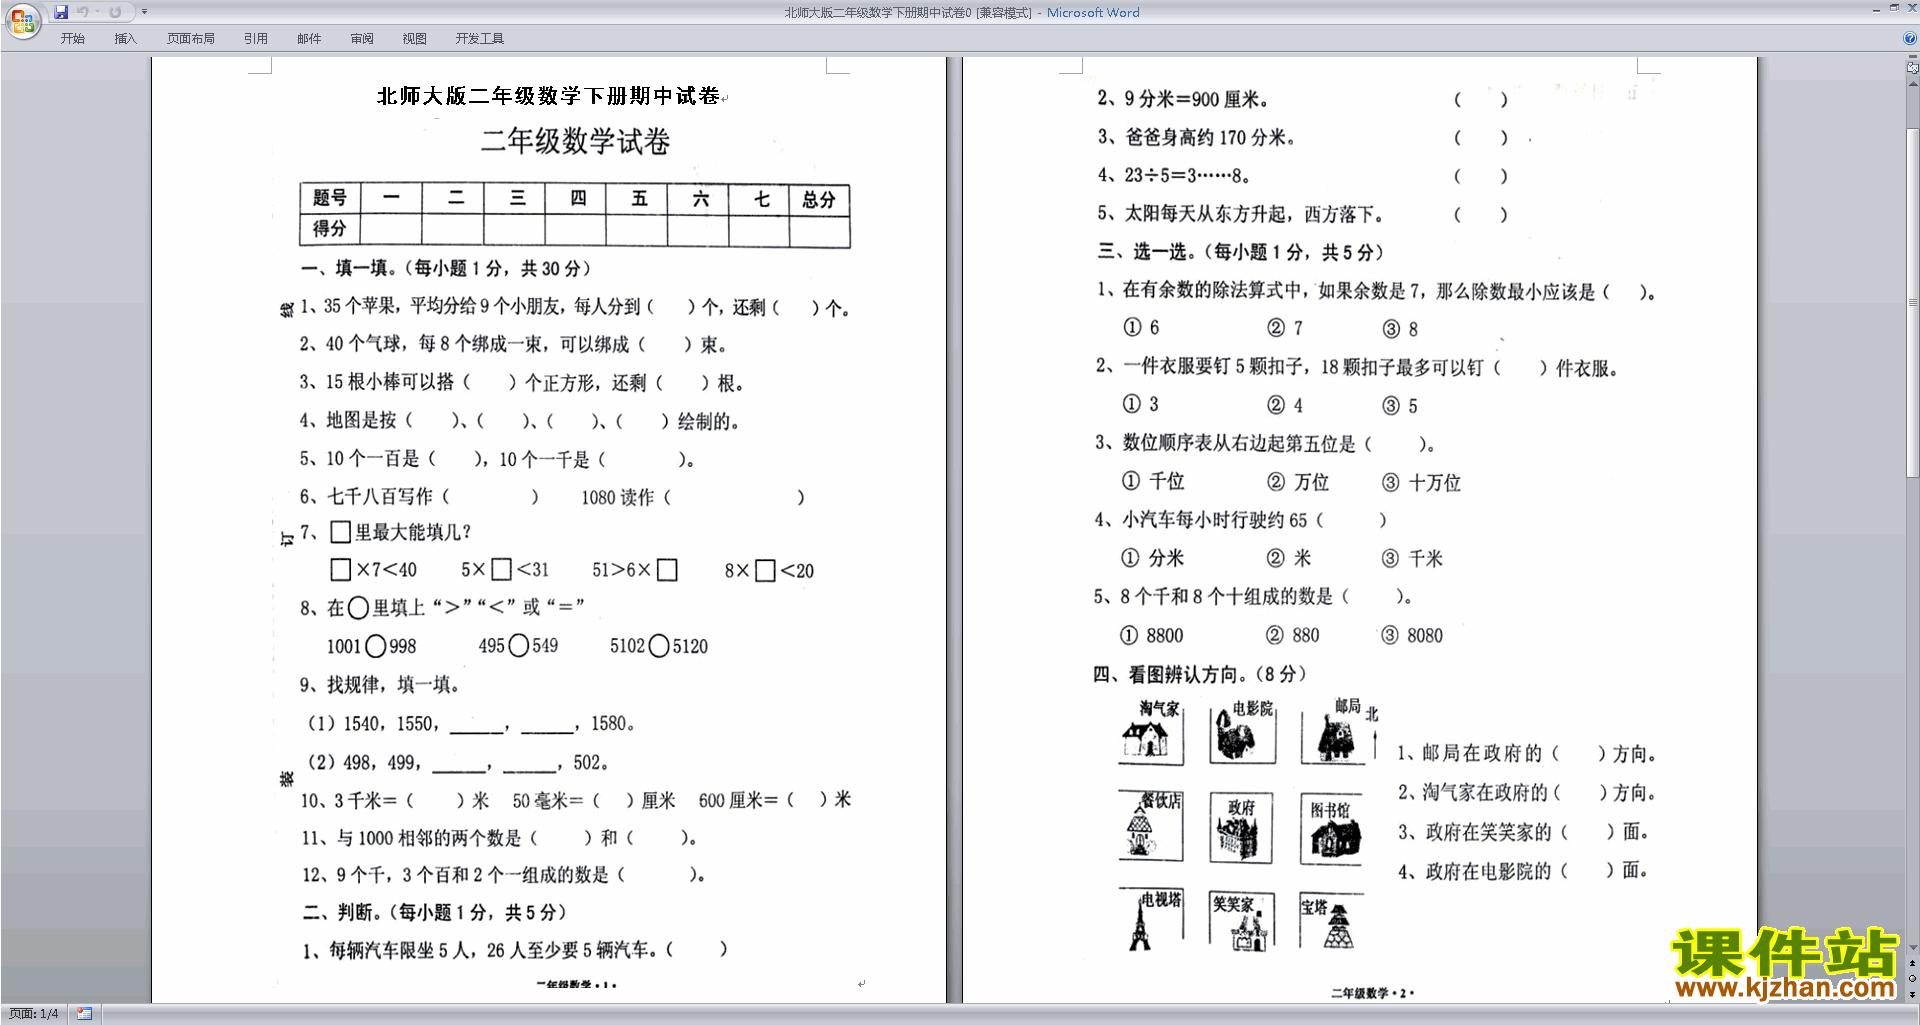Click section heading 四、看图辨认方向

[x=1200, y=674]
